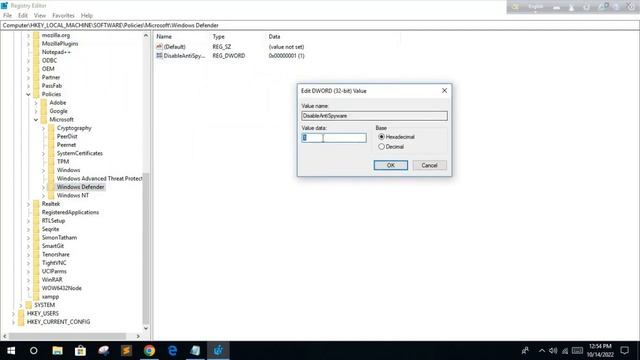Click the registry path address bar
The image size is (640, 360).
click(320, 25)
